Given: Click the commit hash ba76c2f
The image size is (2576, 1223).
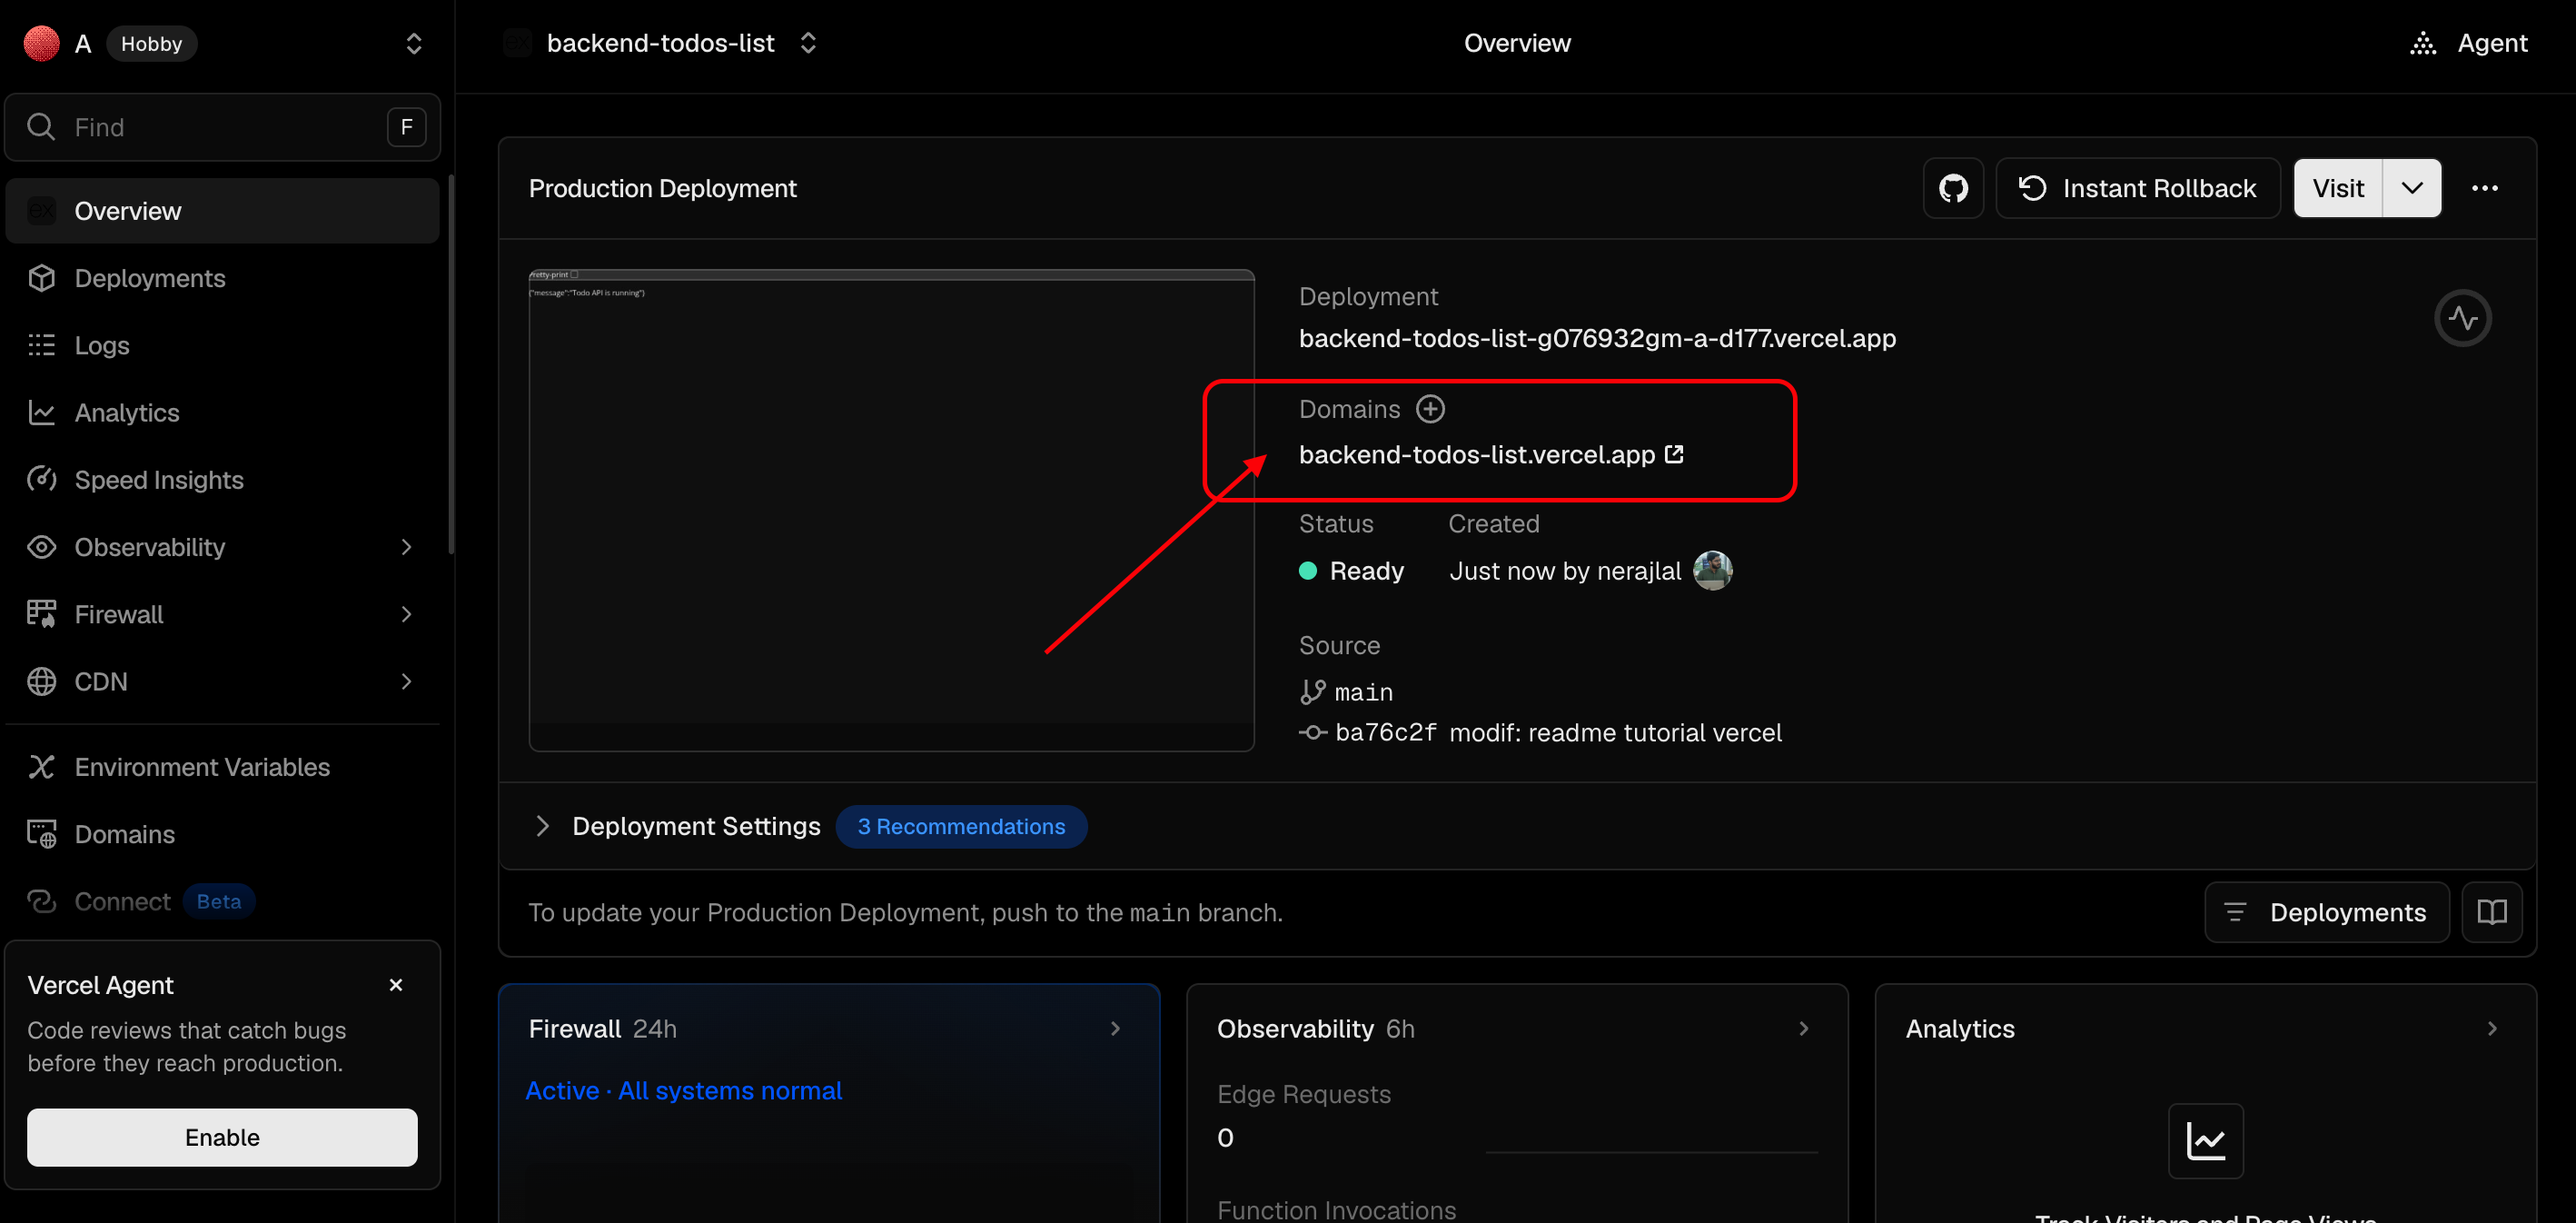Looking at the screenshot, I should (1386, 733).
